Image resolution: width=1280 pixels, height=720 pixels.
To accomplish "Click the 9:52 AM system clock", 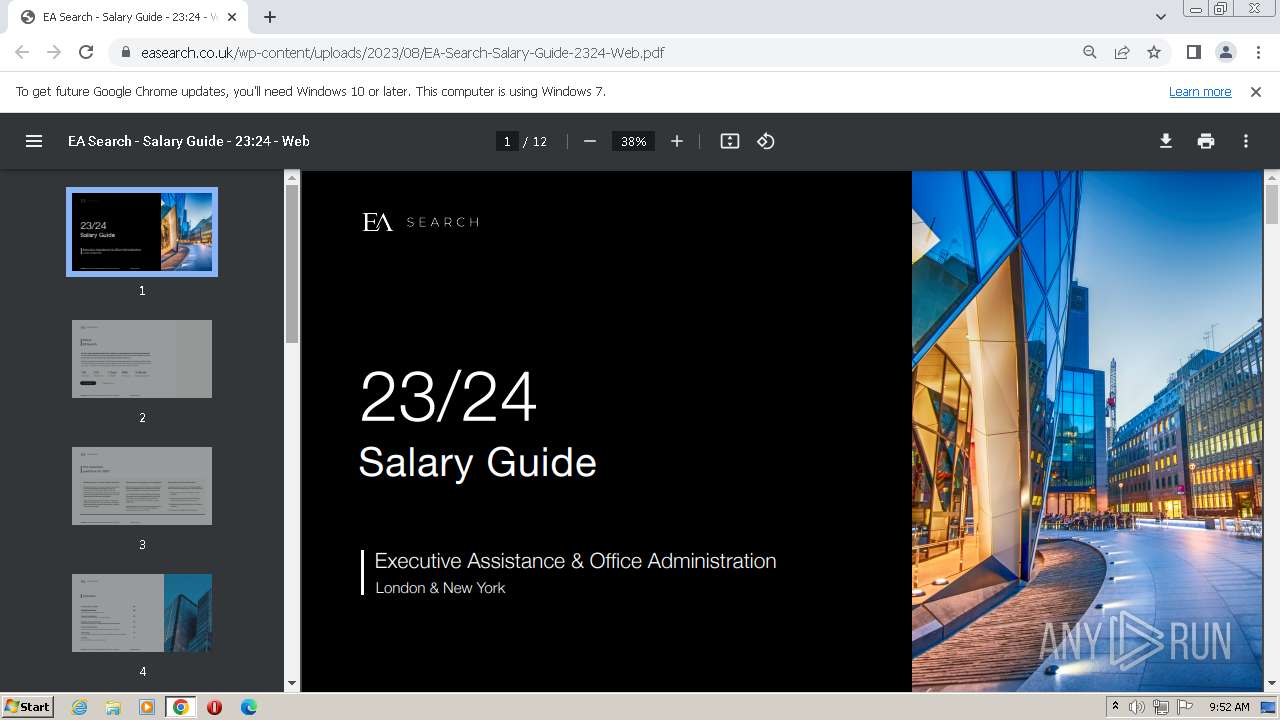I will point(1229,707).
